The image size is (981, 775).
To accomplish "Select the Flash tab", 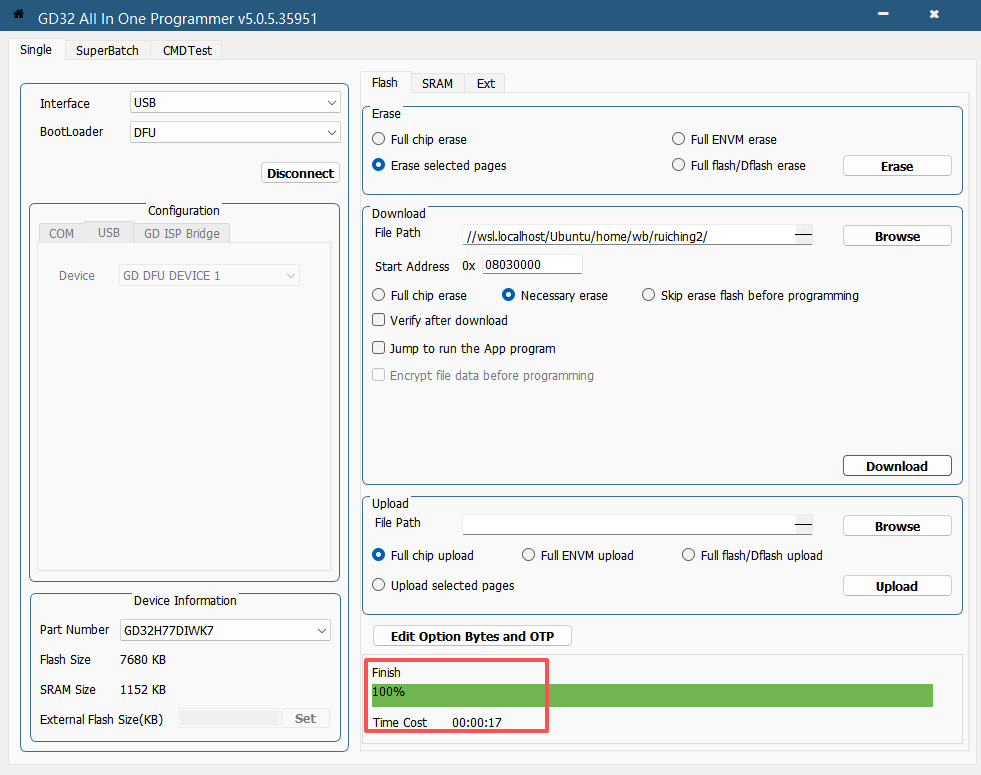I will pos(385,83).
